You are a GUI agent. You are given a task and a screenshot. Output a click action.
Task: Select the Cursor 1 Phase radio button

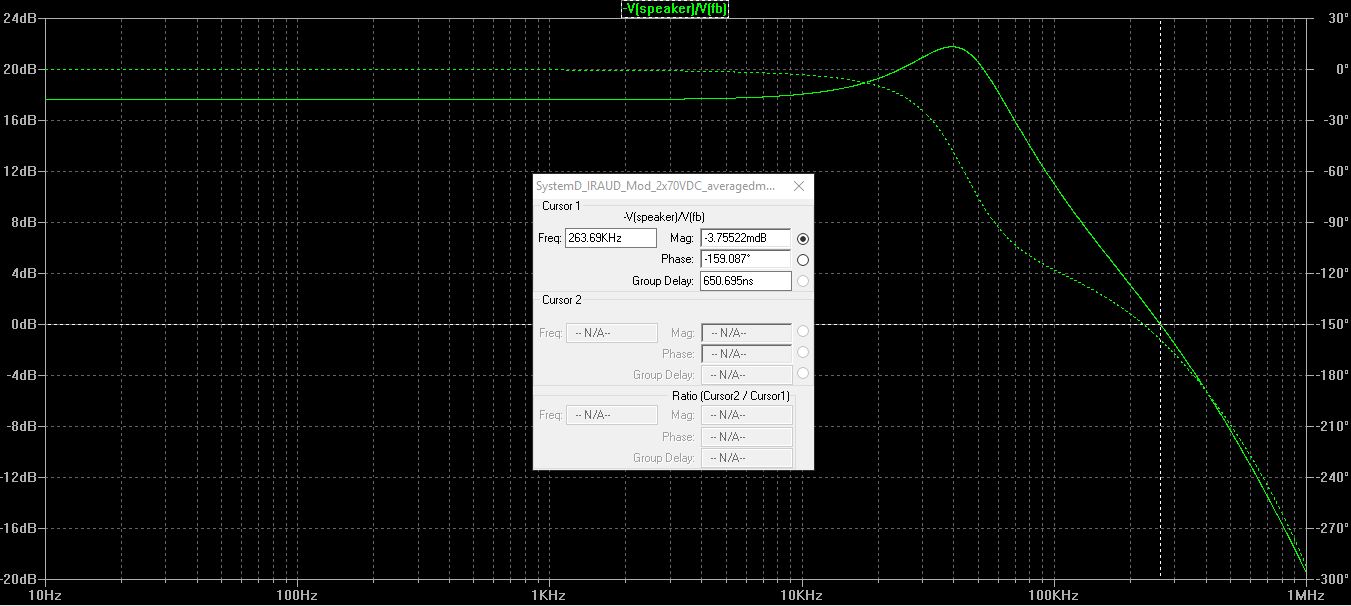click(x=803, y=260)
